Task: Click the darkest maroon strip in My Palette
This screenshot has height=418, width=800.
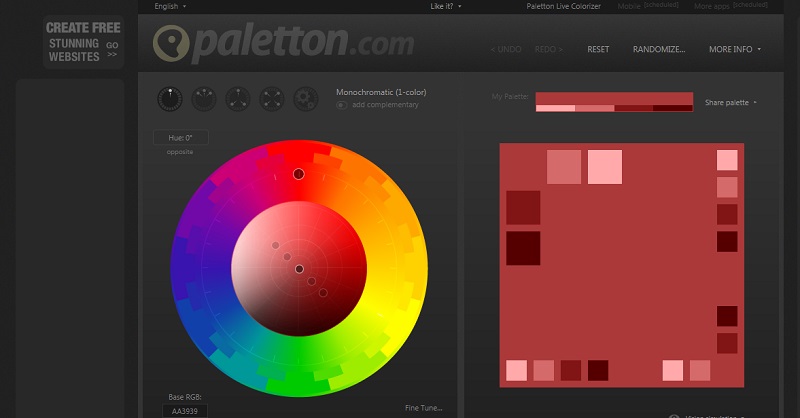Action: coord(673,108)
